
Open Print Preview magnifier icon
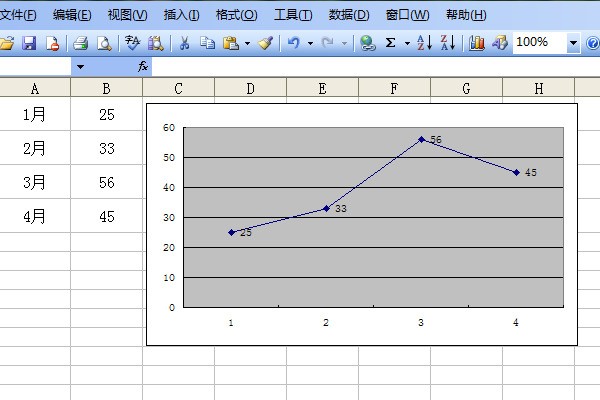pos(104,43)
